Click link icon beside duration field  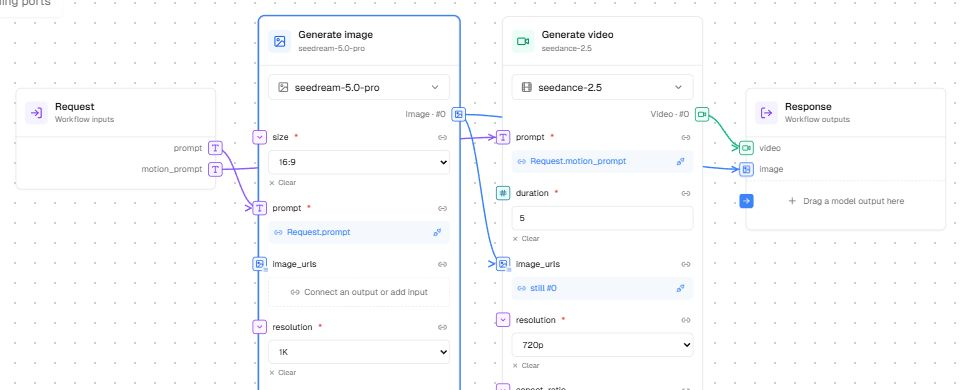tap(686, 193)
